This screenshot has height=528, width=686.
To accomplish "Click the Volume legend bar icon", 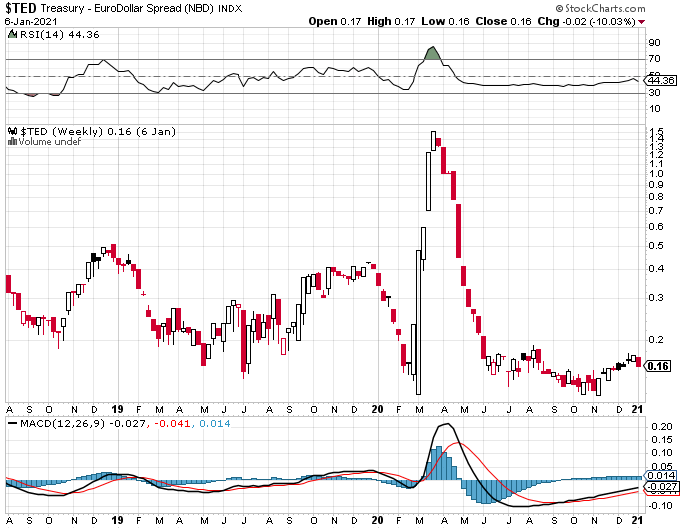I will click(x=11, y=141).
